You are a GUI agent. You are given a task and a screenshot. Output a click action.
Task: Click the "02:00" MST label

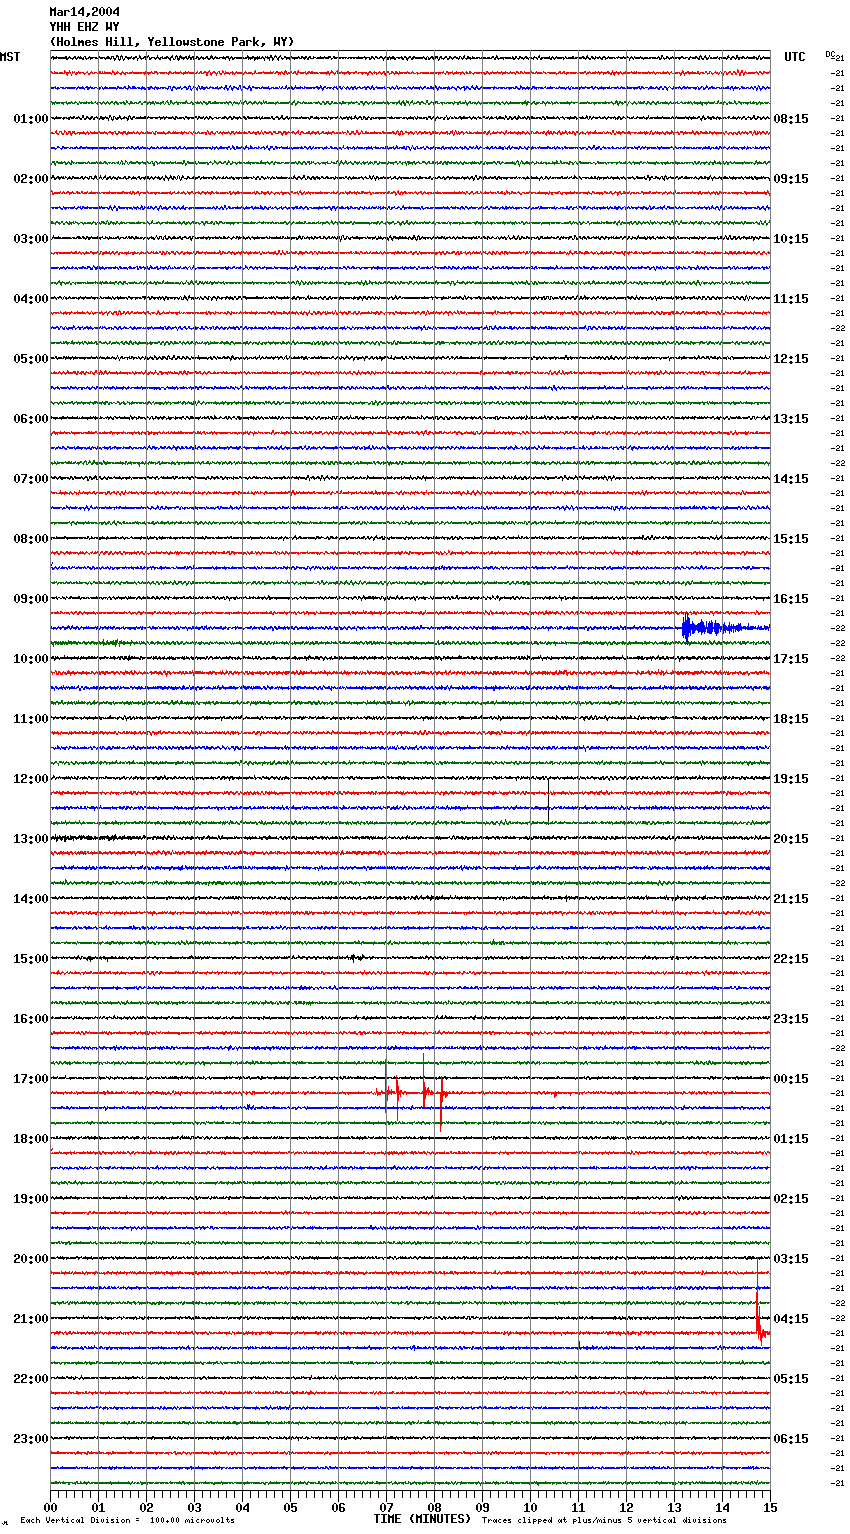click(30, 179)
